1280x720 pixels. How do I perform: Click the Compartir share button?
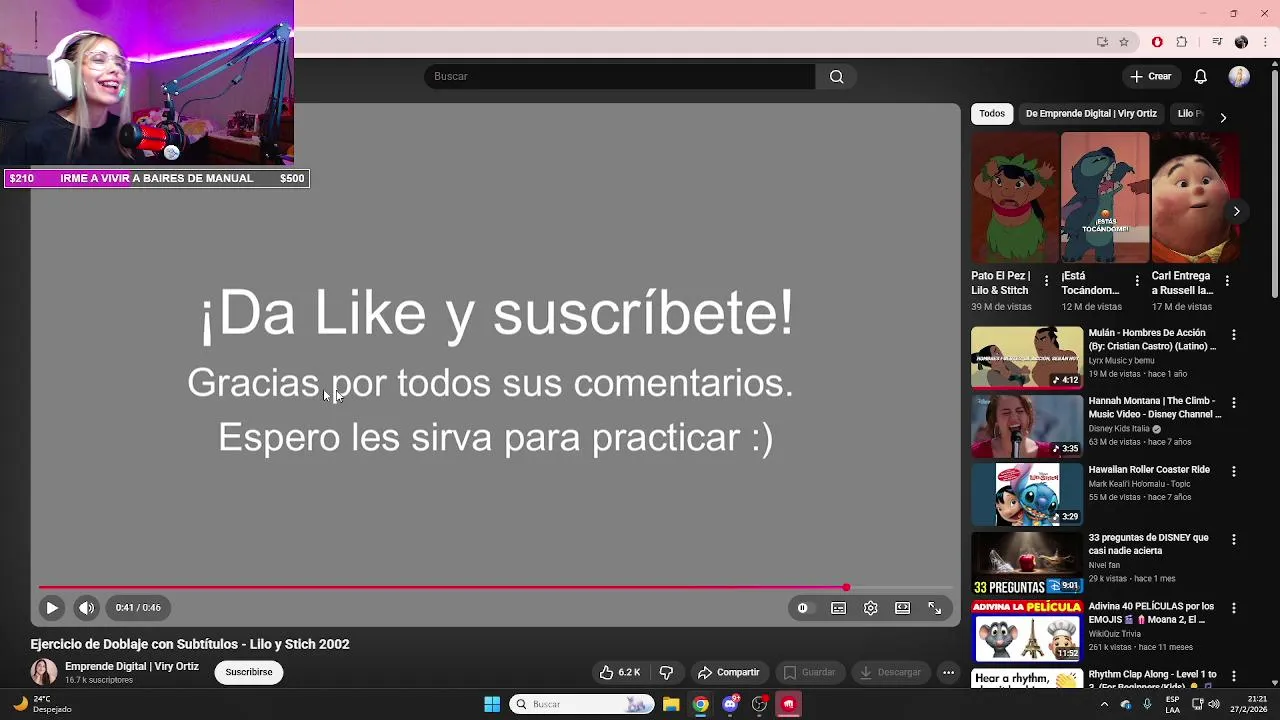(x=729, y=672)
